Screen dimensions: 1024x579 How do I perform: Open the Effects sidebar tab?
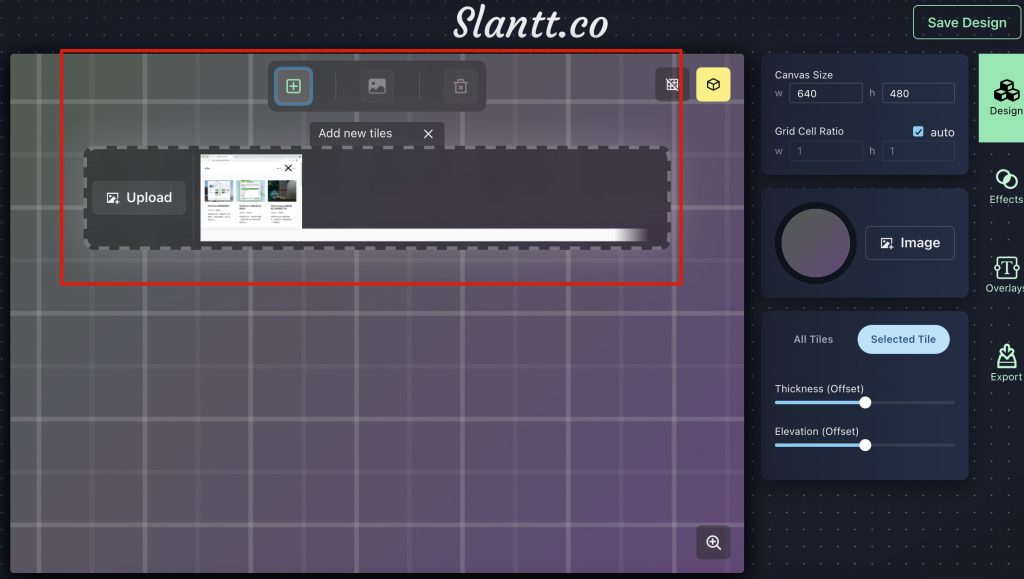(1006, 187)
